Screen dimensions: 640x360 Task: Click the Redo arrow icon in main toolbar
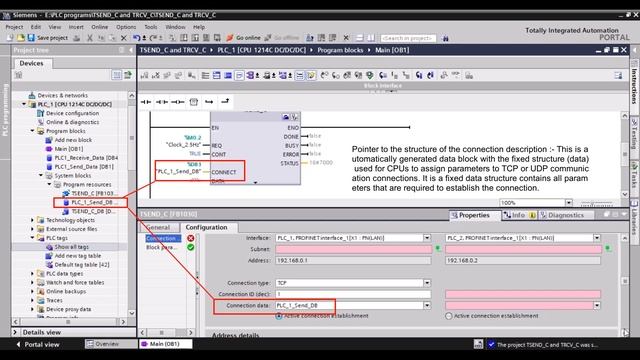point(152,38)
